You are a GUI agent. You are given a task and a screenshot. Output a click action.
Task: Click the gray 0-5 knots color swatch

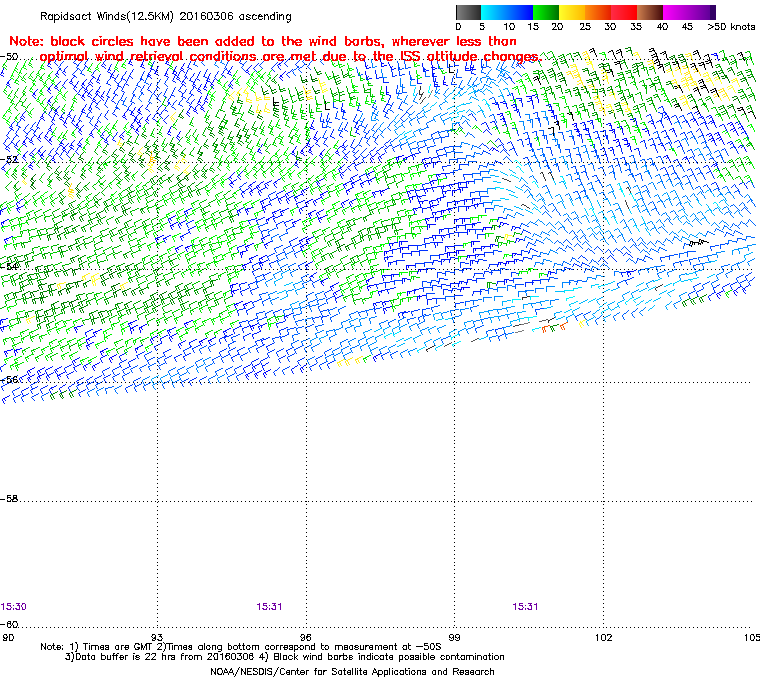[x=469, y=12]
